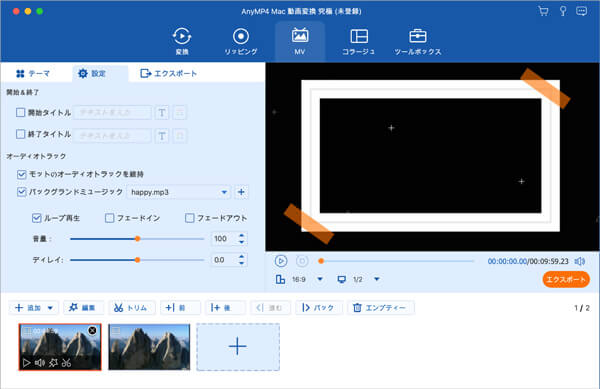This screenshot has height=389, width=600.
Task: Increase the volume value with up arrow
Action: click(241, 236)
